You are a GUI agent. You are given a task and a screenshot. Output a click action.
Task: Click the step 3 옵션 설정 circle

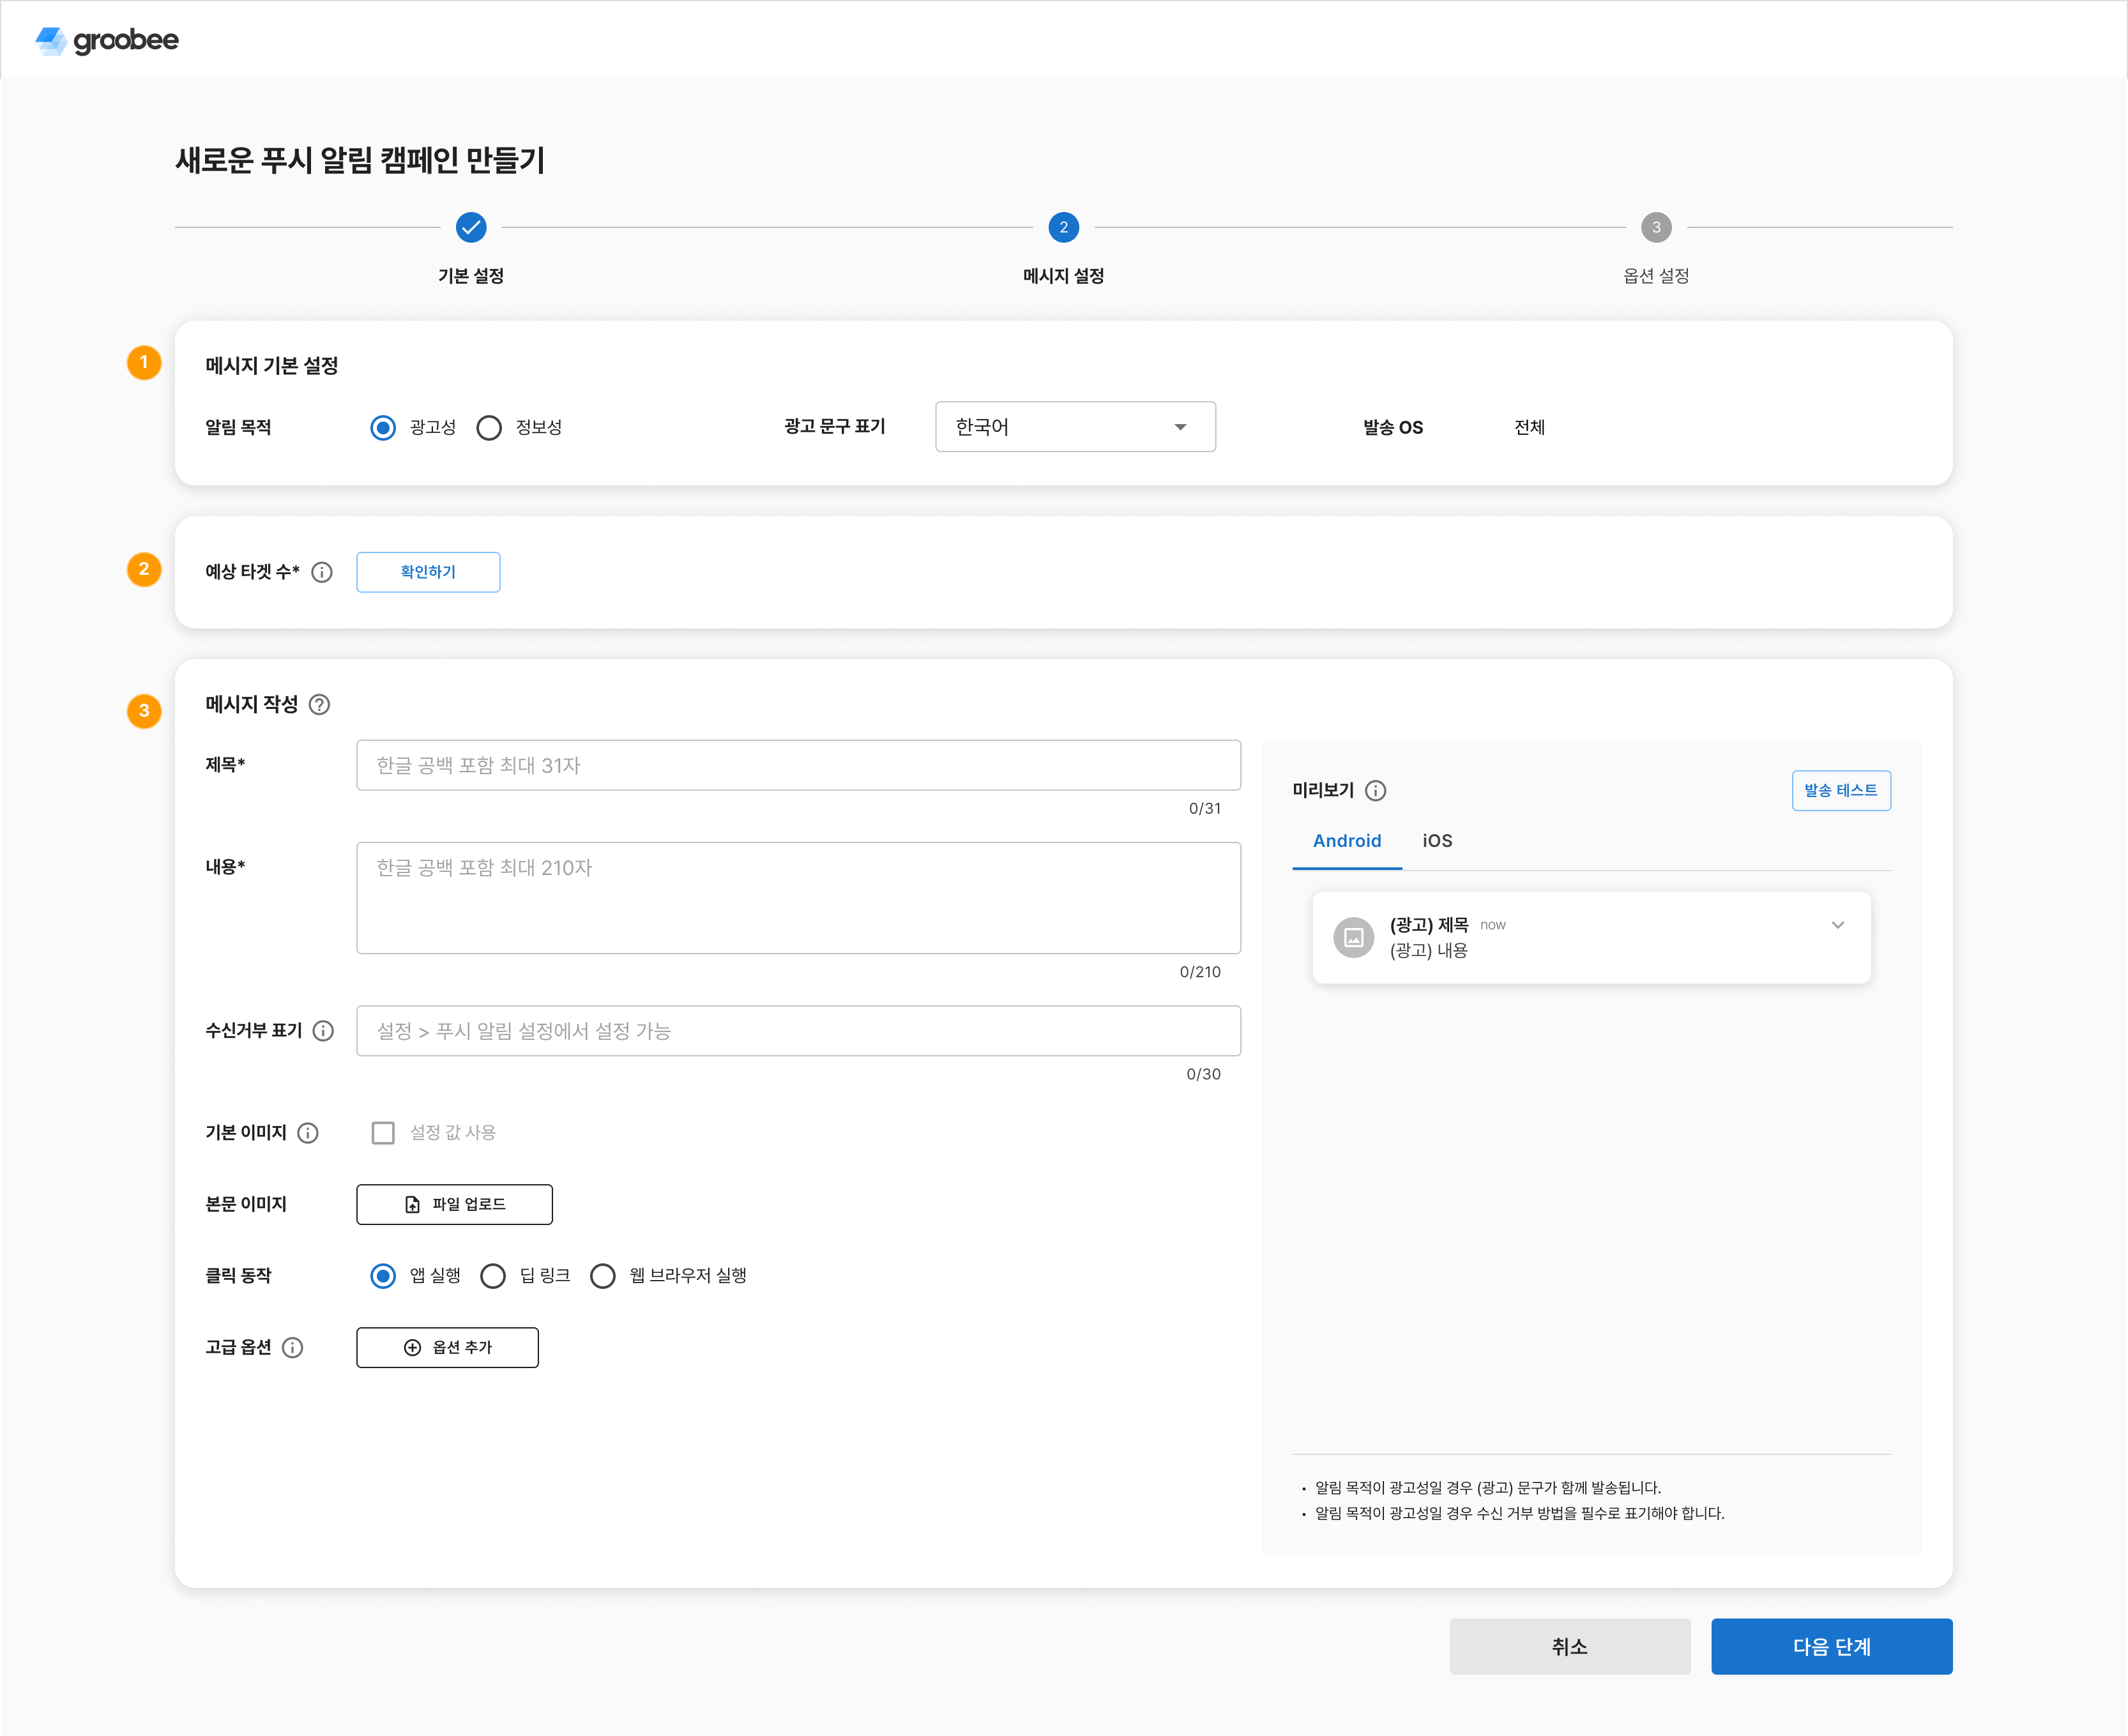coord(1656,228)
